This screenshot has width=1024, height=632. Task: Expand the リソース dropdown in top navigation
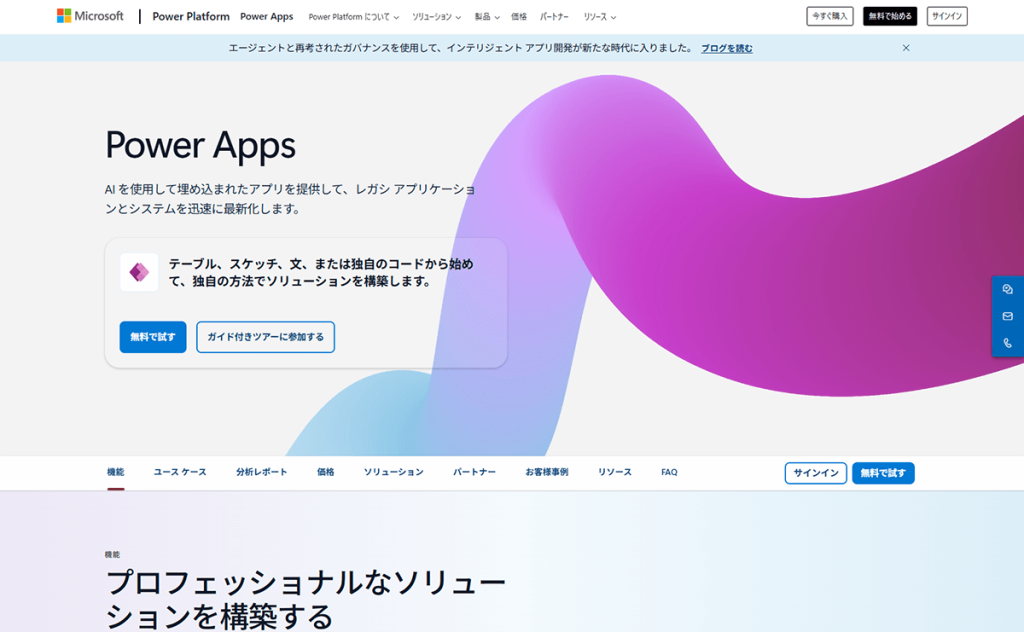600,17
